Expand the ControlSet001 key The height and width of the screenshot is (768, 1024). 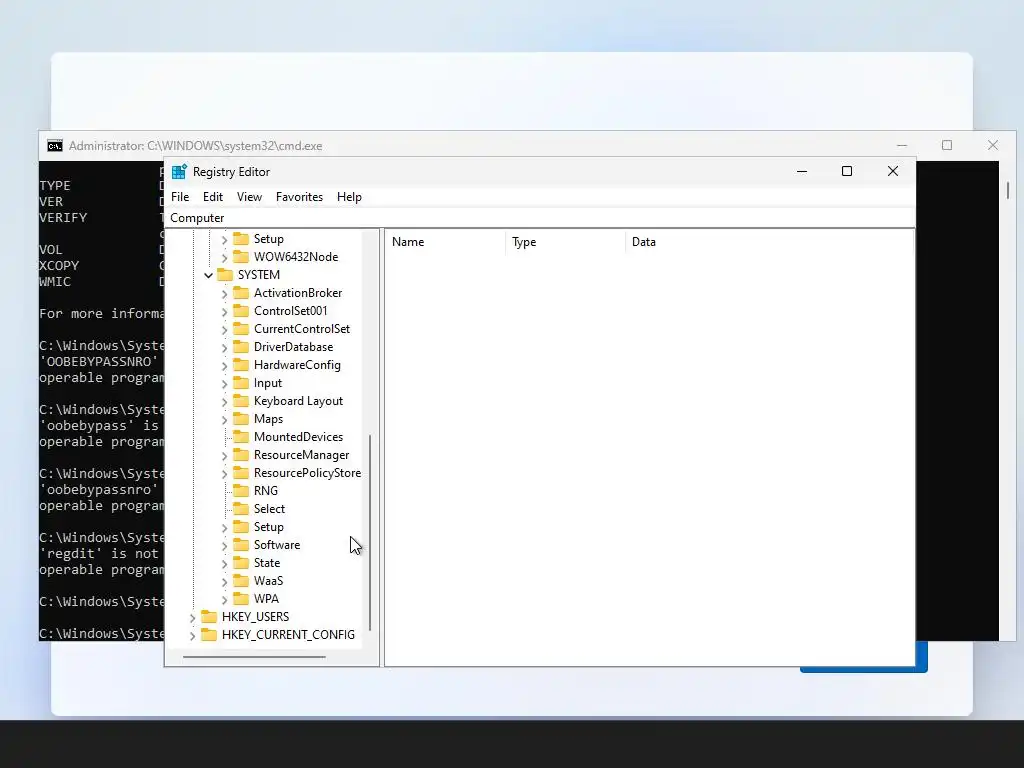coord(224,312)
